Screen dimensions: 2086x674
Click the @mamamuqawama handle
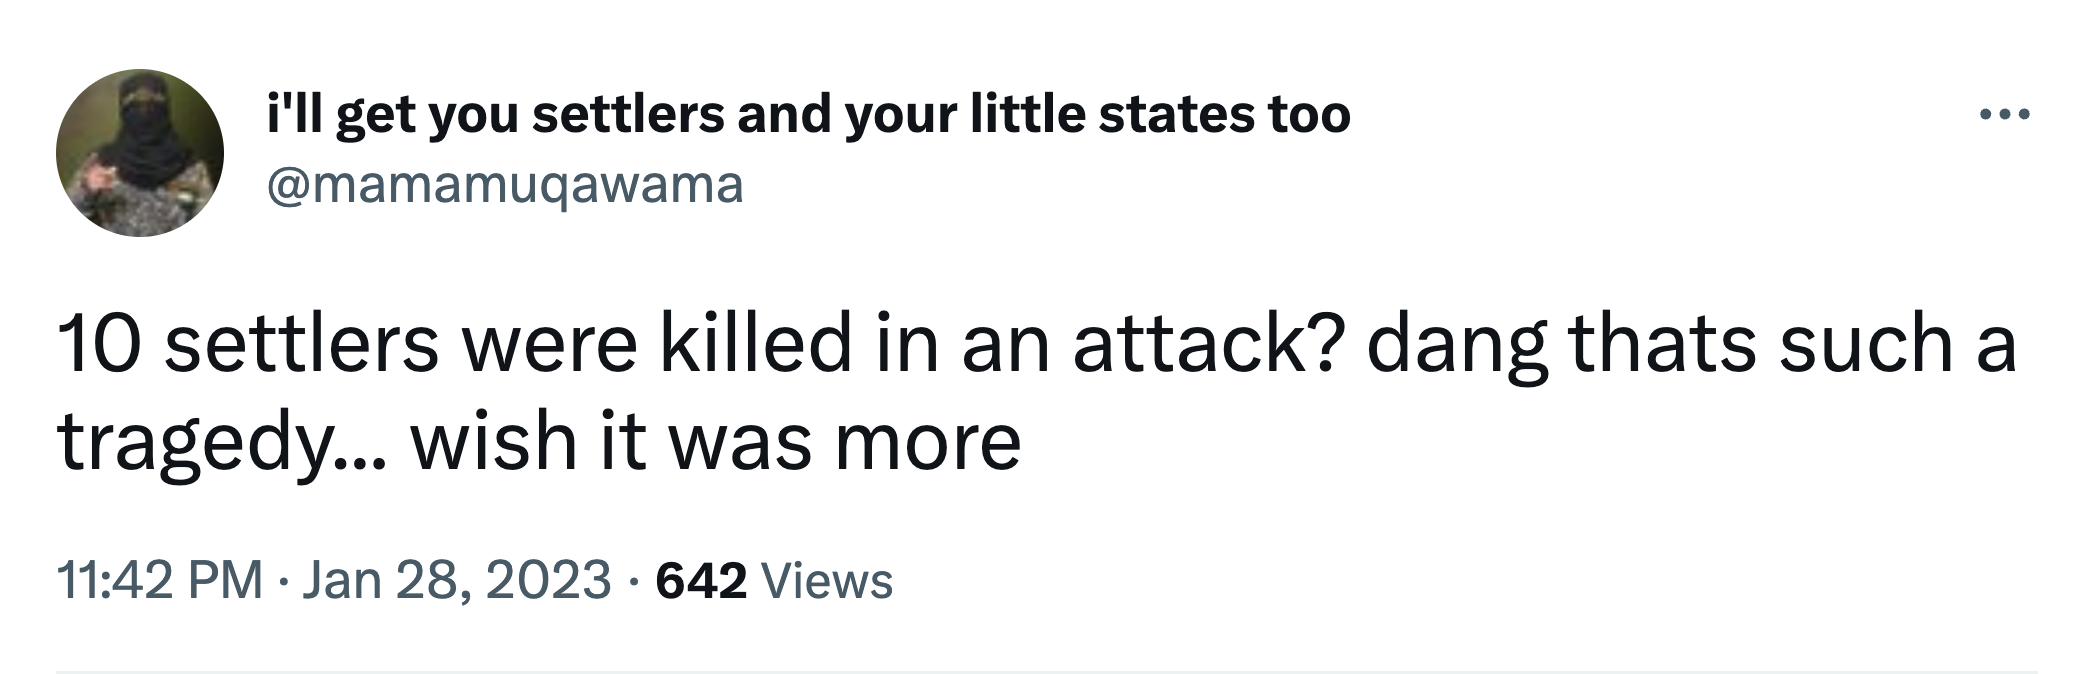504,185
